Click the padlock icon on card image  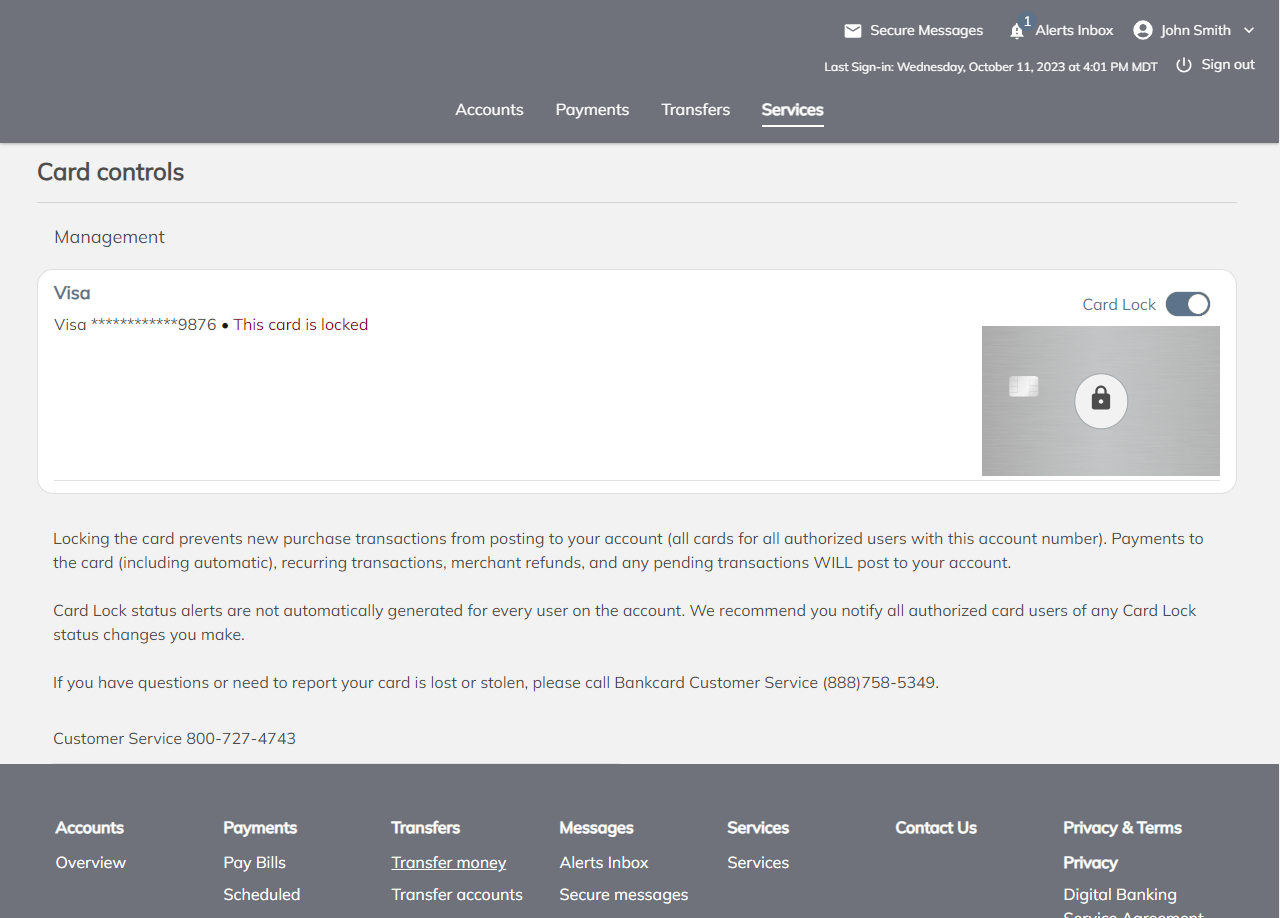pos(1101,401)
